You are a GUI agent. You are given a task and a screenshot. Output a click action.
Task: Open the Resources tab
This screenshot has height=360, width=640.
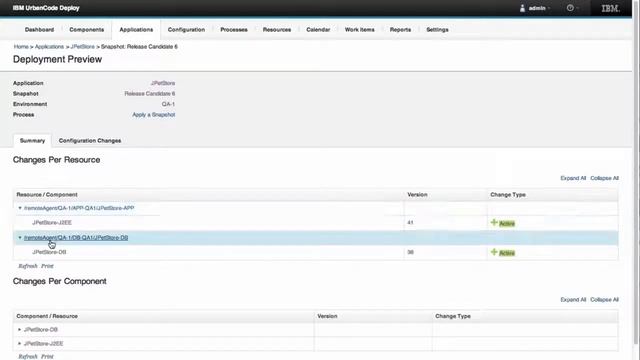coord(277,30)
